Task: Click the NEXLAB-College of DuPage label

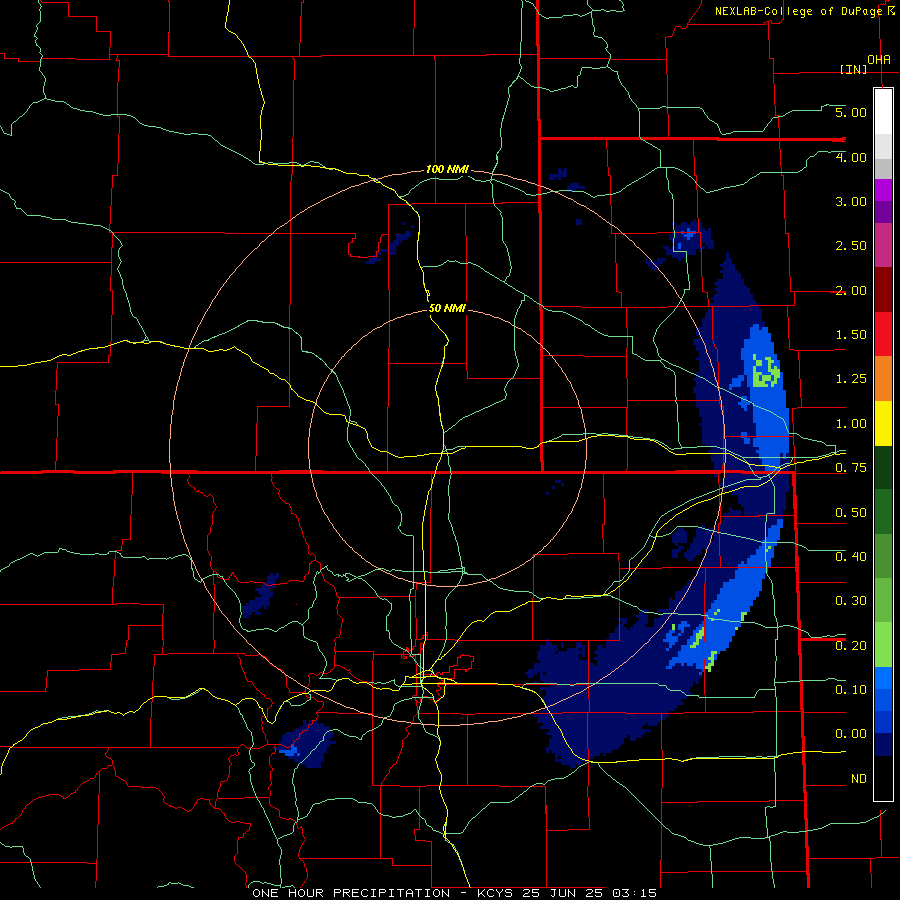Action: [x=798, y=11]
